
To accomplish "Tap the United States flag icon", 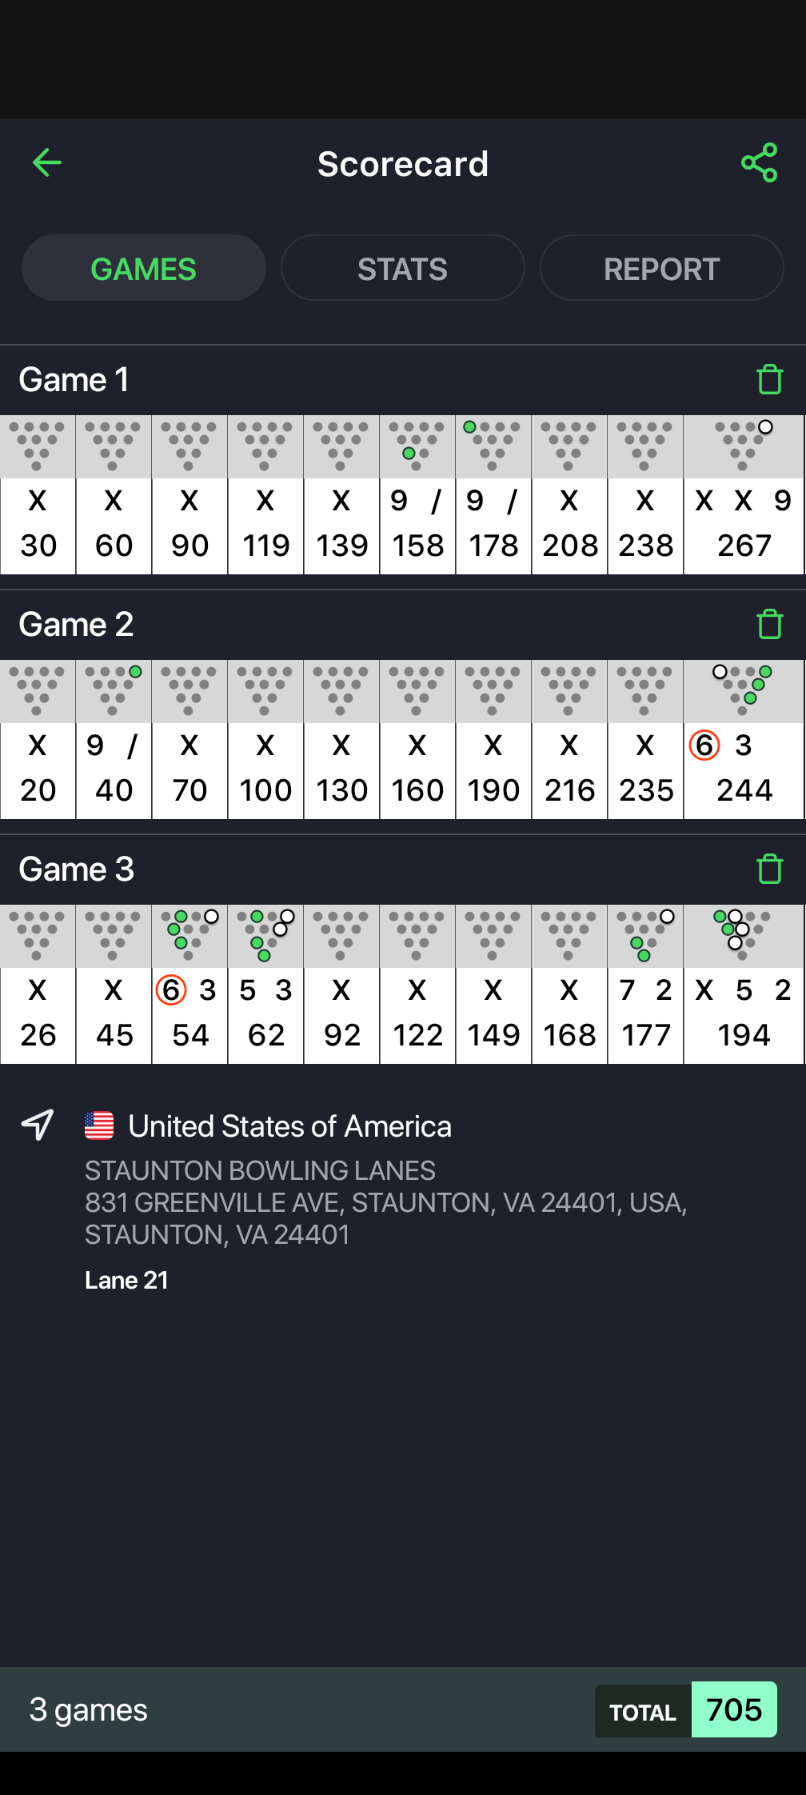I will [x=99, y=1126].
